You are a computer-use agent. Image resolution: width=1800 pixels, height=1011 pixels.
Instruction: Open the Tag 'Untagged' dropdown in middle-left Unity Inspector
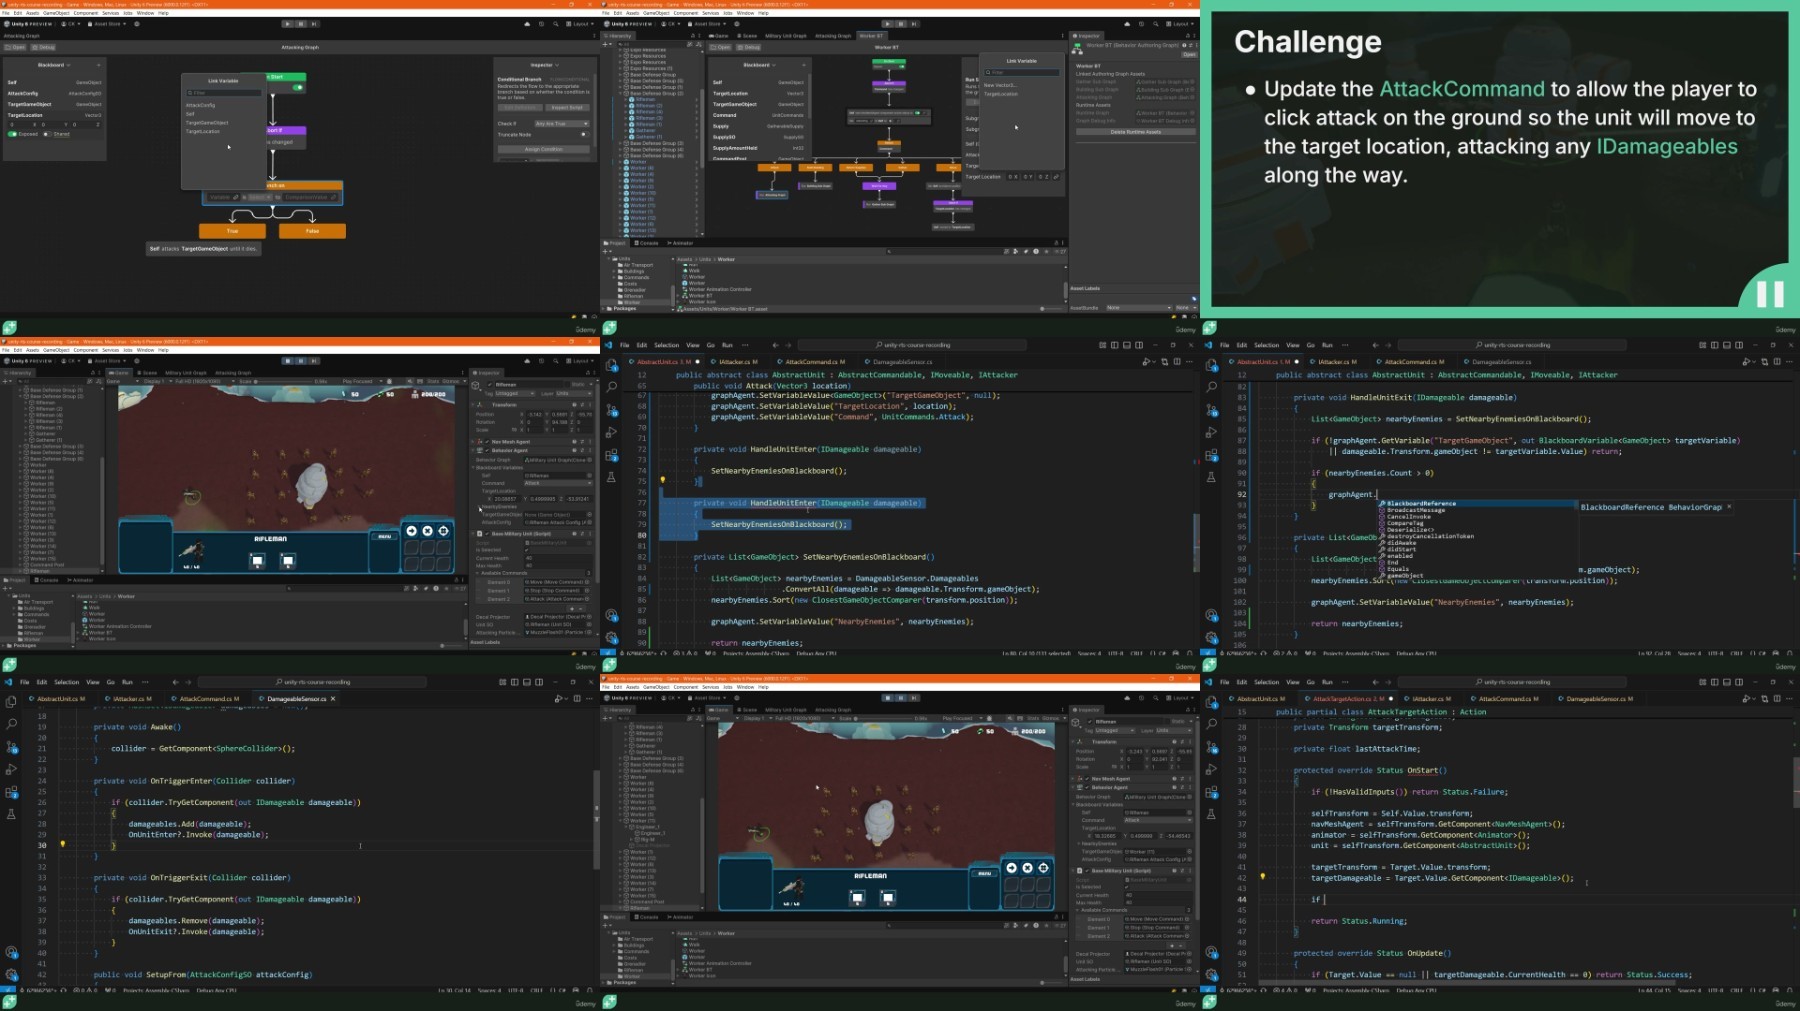tap(517, 393)
